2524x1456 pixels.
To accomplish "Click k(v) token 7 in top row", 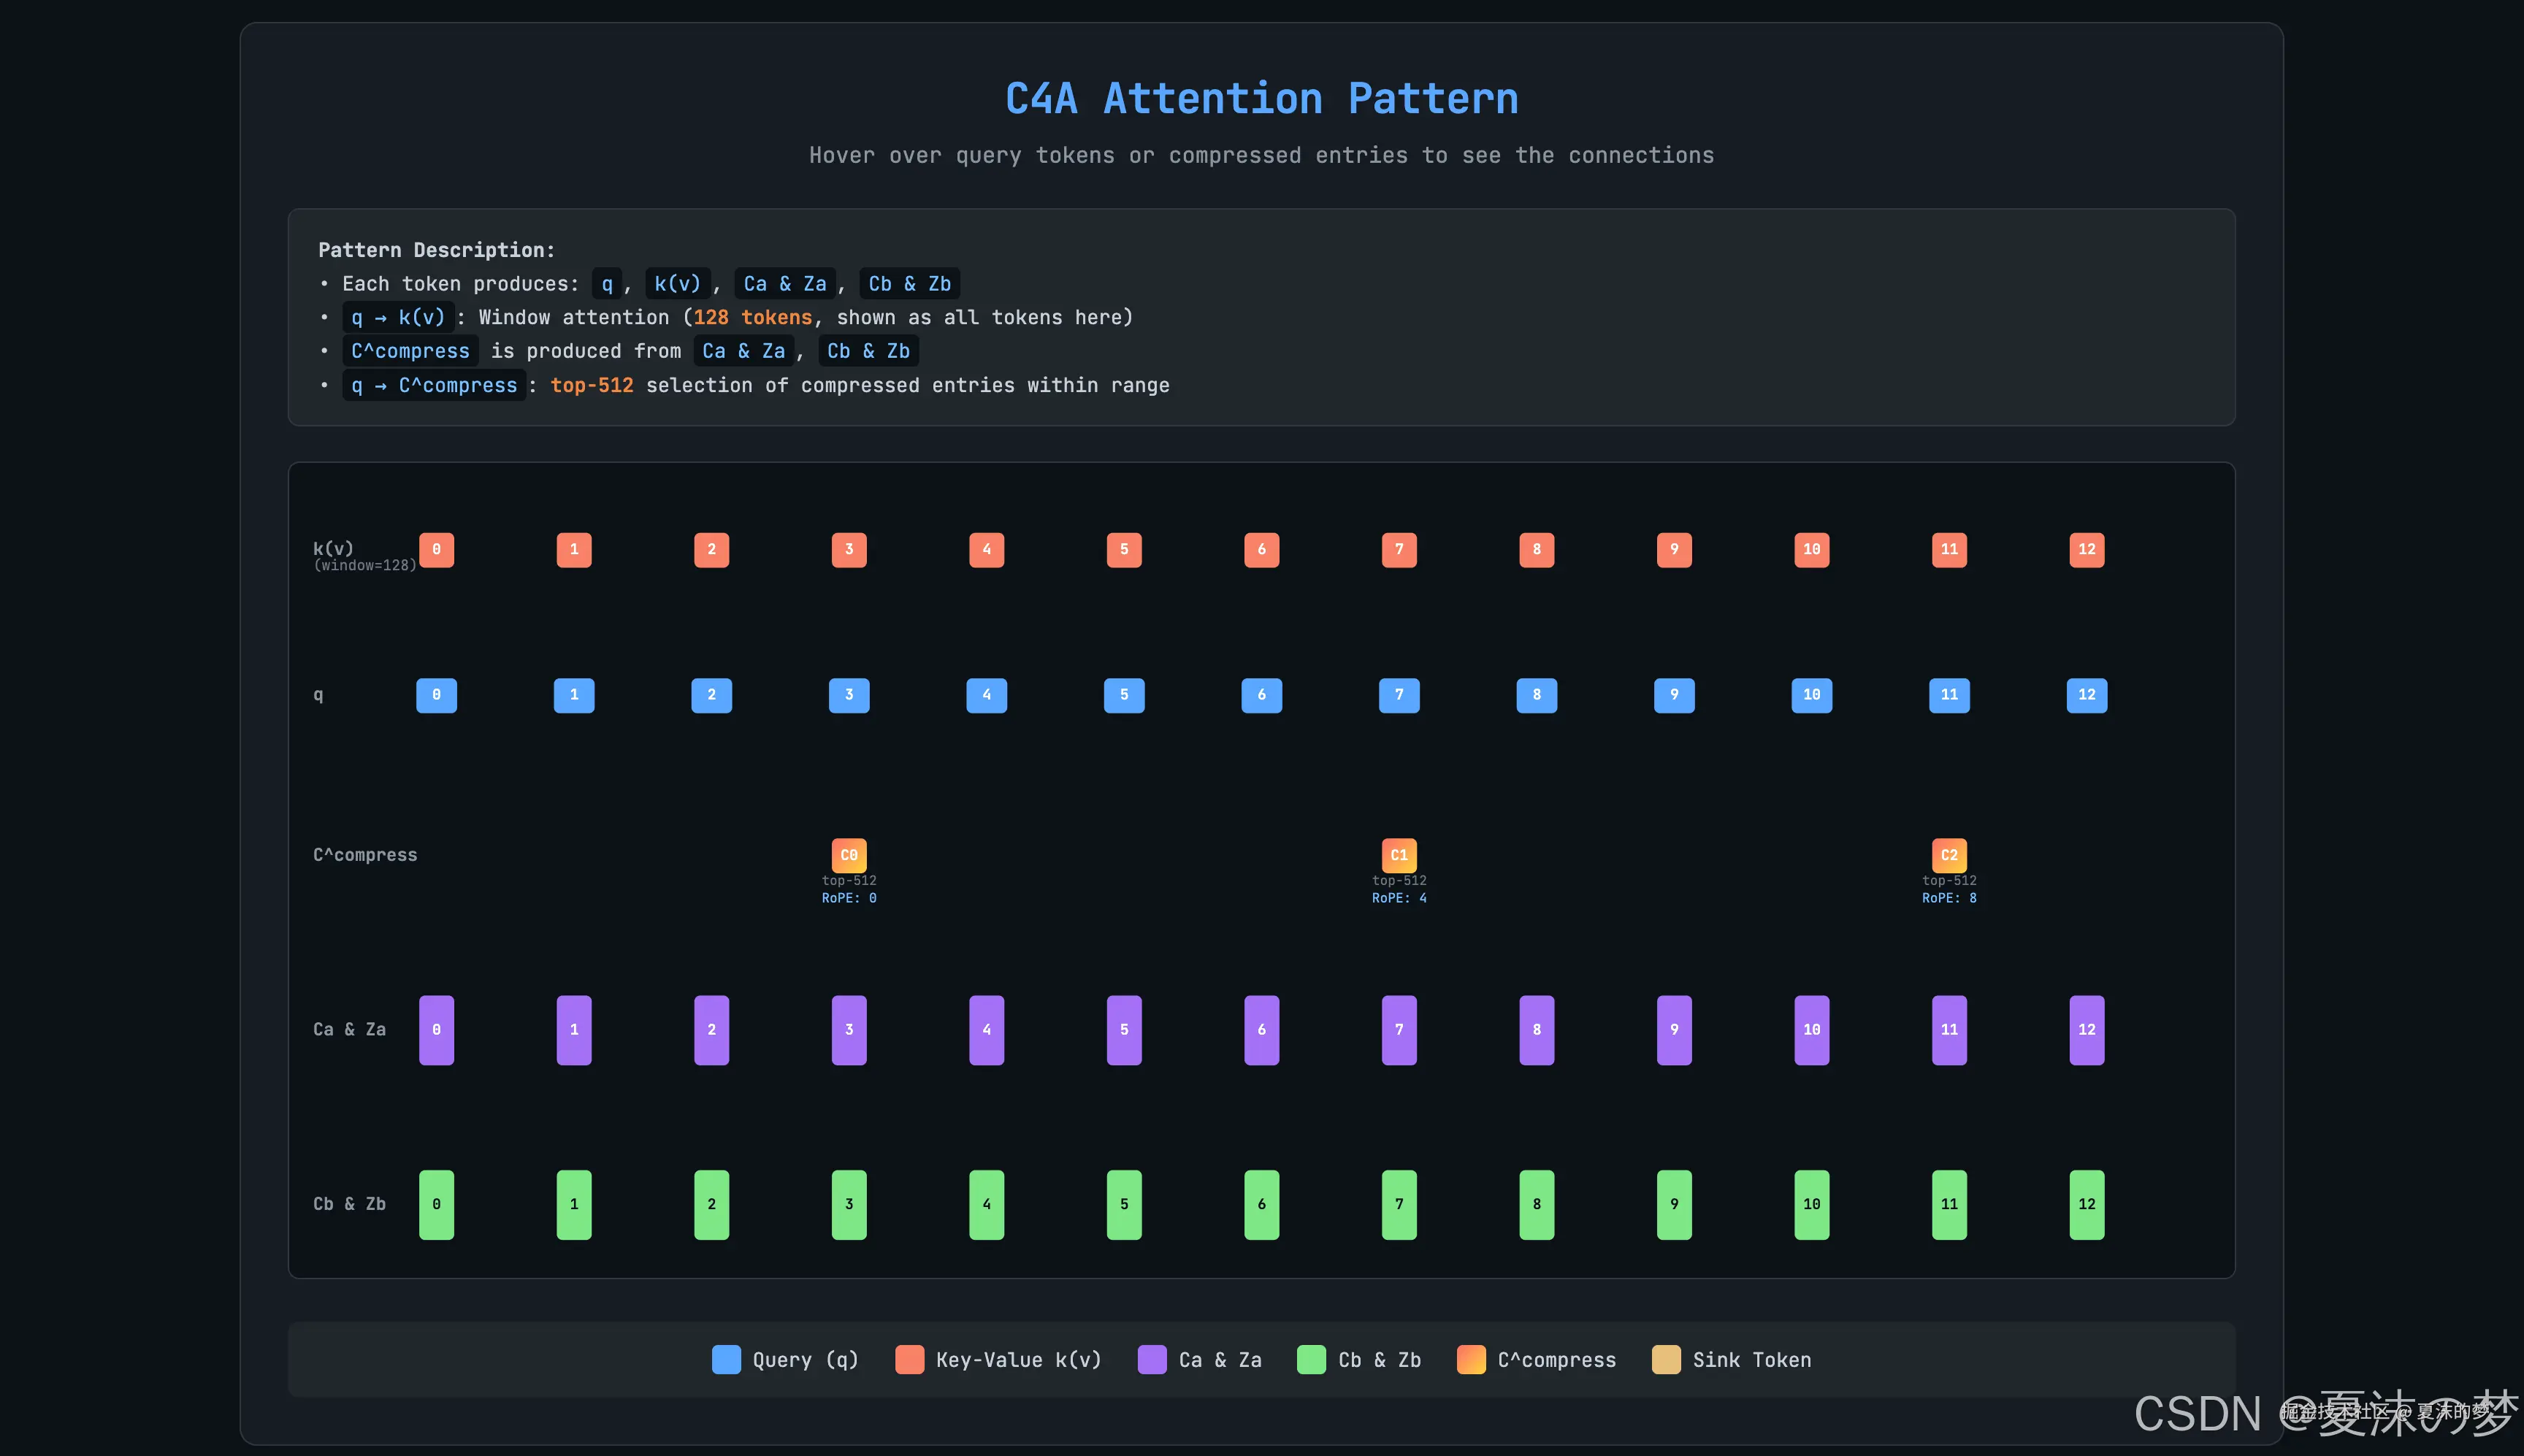I will (x=1399, y=549).
